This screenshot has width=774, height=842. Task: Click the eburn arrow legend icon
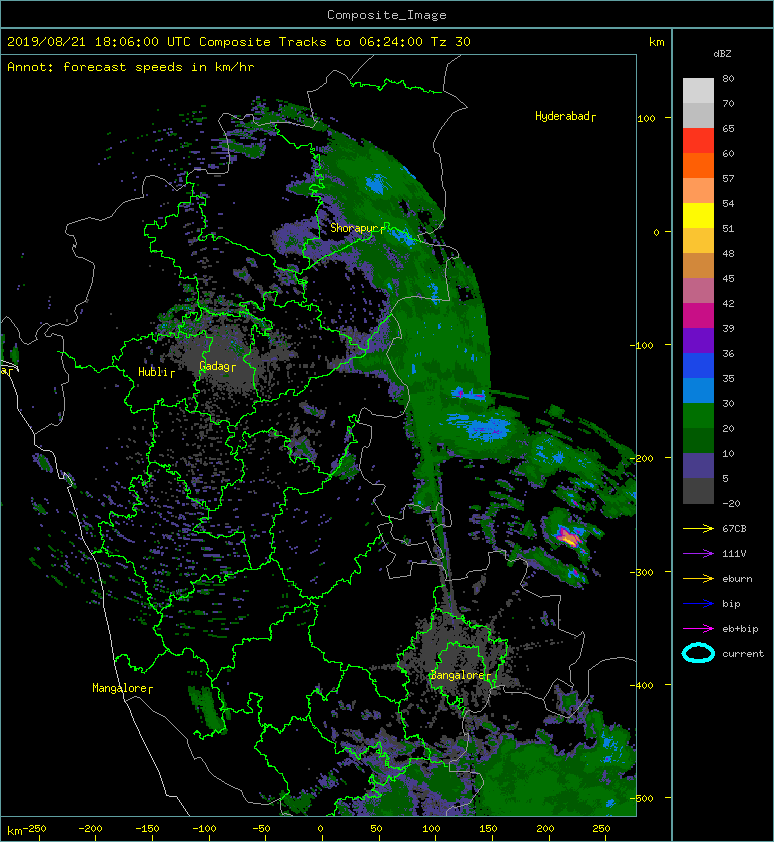(x=698, y=579)
